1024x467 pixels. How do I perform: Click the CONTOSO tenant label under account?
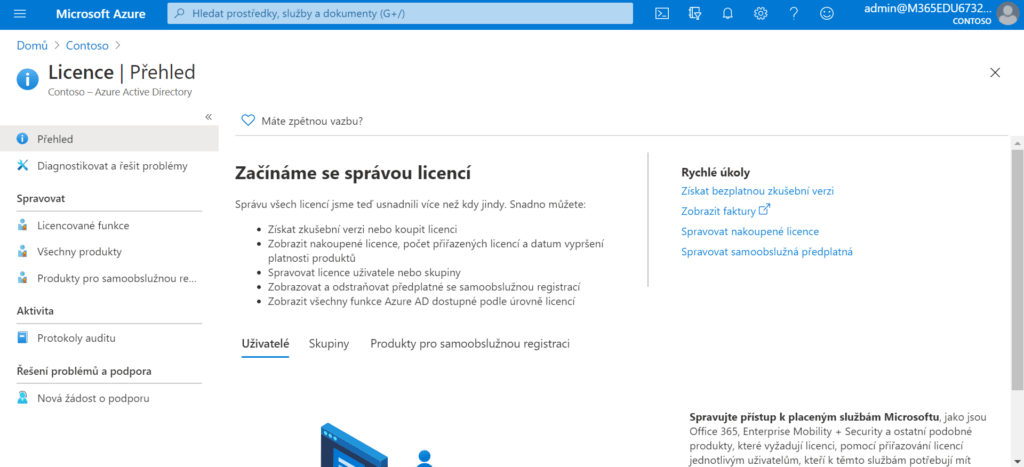[x=972, y=21]
